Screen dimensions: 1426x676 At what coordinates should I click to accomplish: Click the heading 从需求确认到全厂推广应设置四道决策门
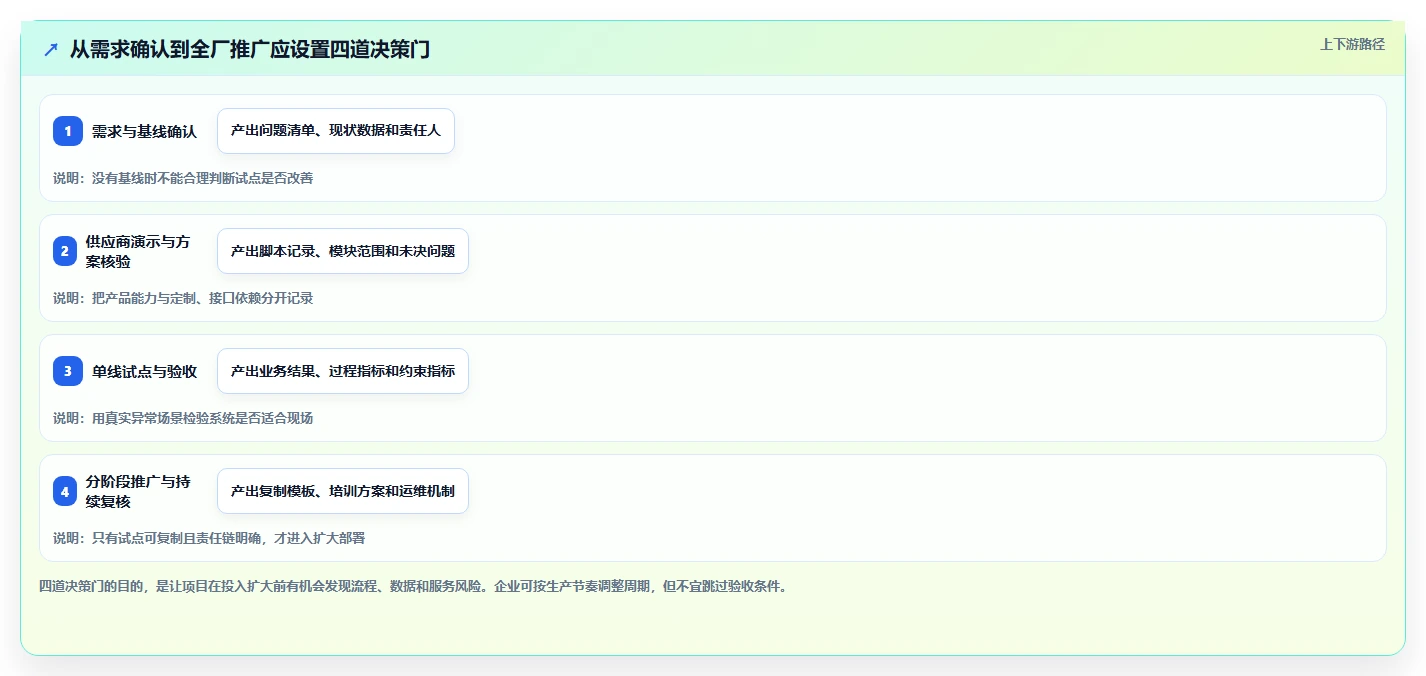[250, 49]
